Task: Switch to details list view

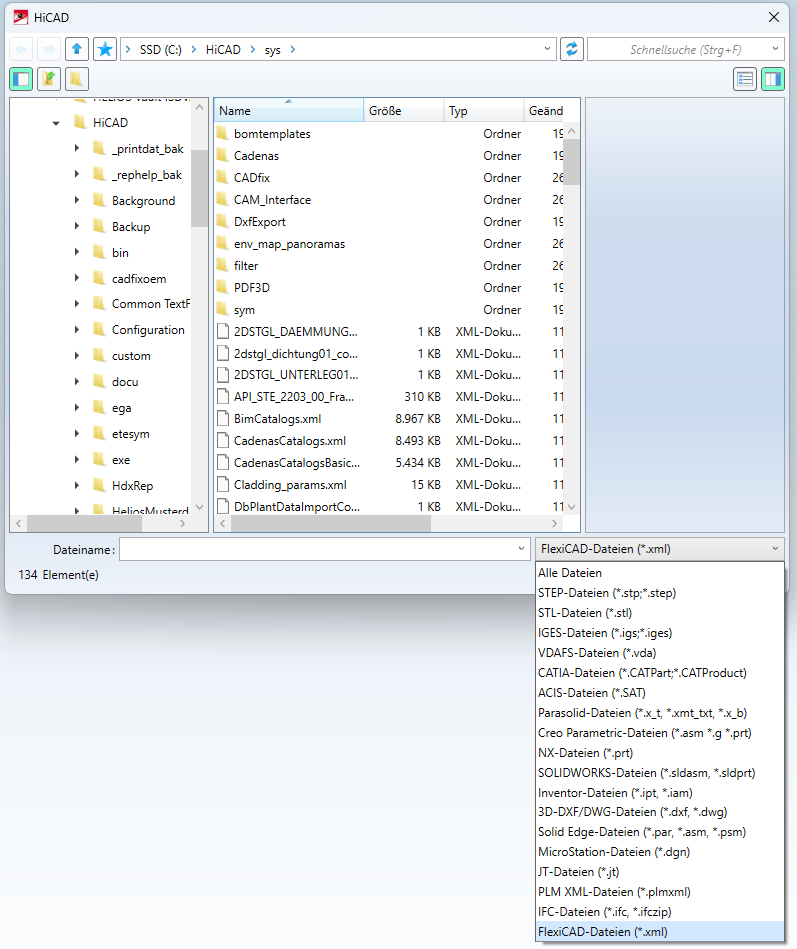Action: pos(745,79)
